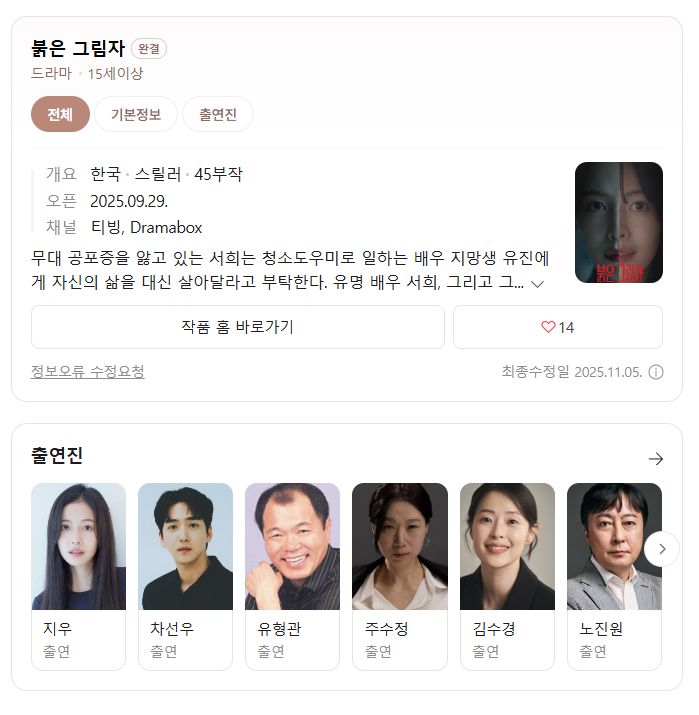Open the 붉은 그림자 poster thumbnail
The image size is (699, 715).
coord(618,223)
